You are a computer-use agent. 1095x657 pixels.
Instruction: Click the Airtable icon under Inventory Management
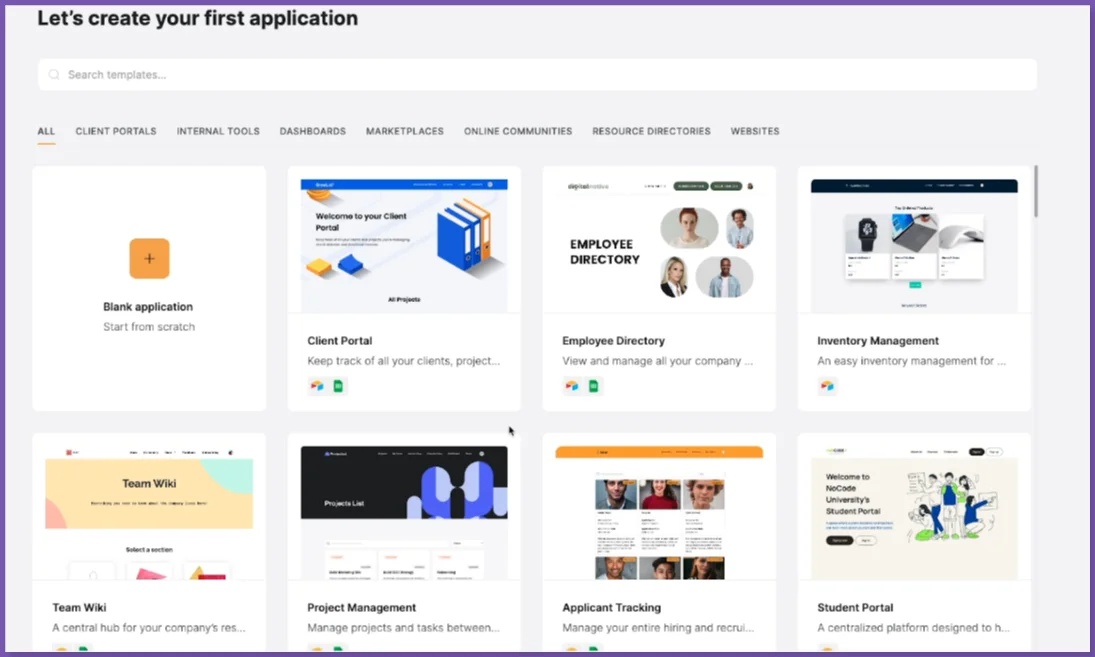826,385
